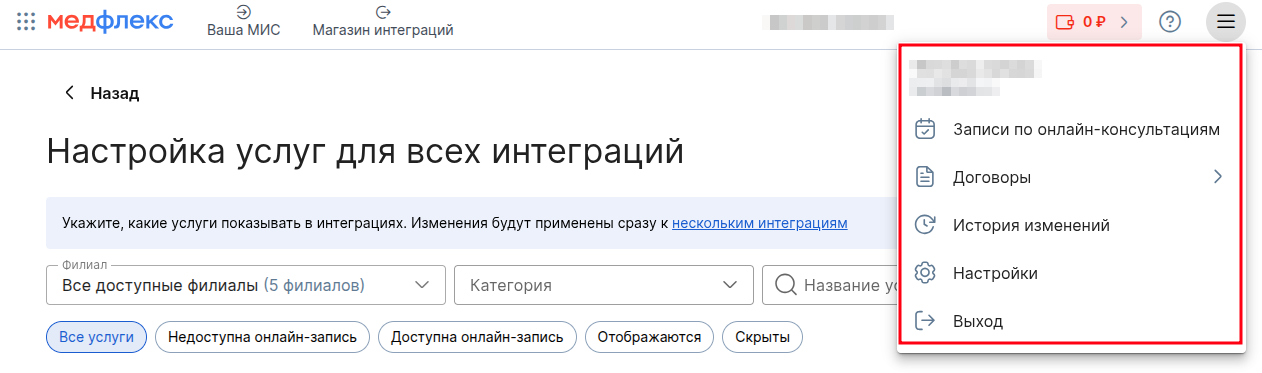Viewport: 1262px width, 373px height.
Task: Expand the Договоры submenu chevron
Action: [1217, 177]
